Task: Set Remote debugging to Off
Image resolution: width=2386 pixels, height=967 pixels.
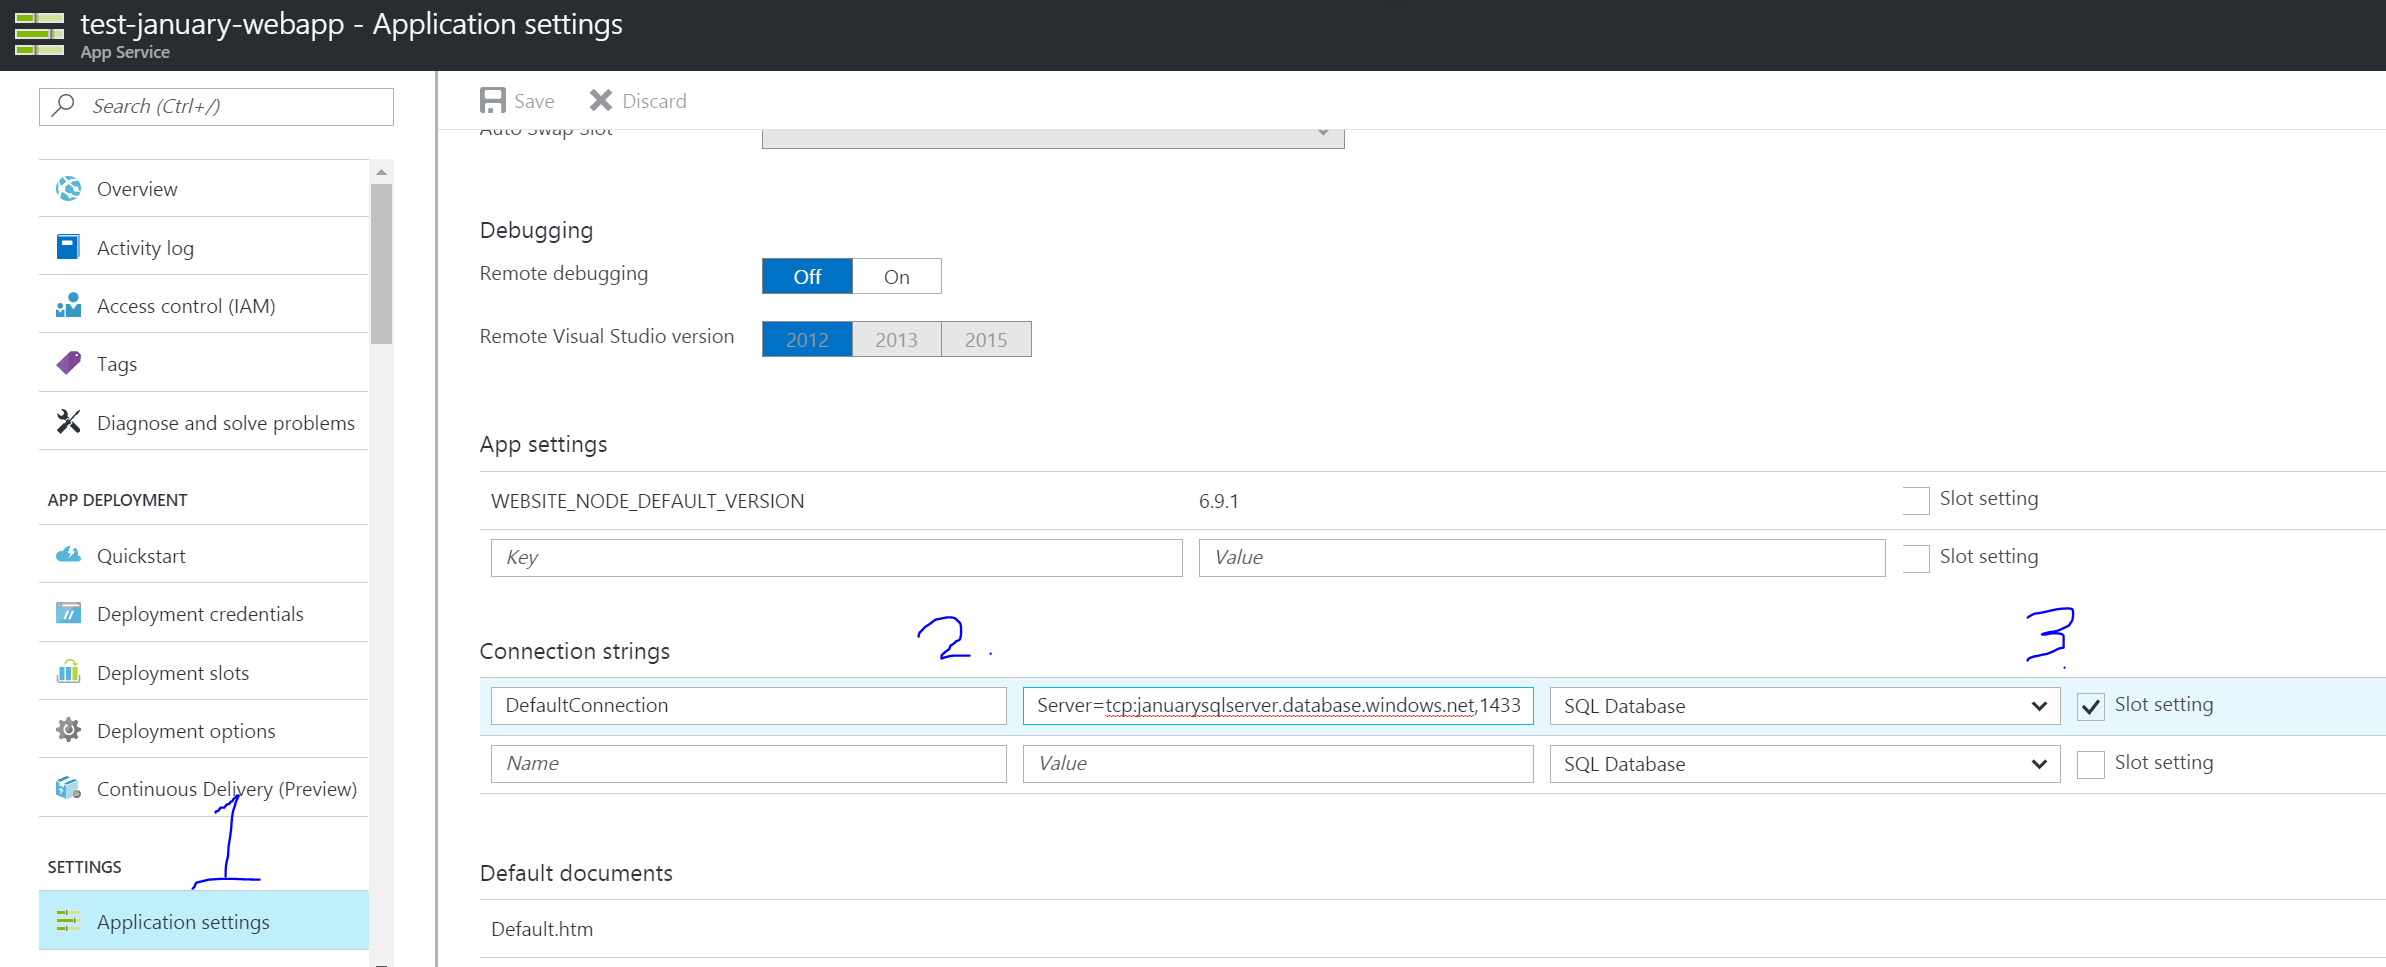Action: coord(807,276)
